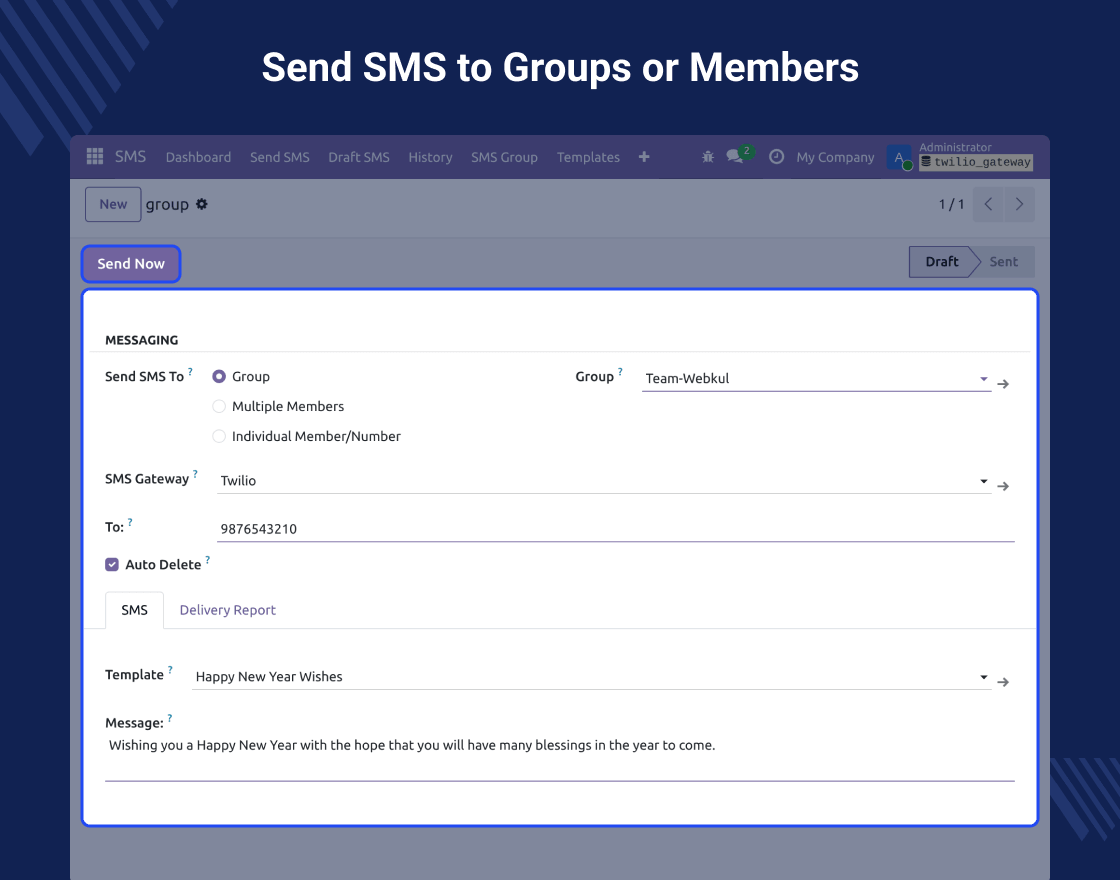Click the twilio_gateway database label
Screen dimensions: 1120x880
(976, 162)
